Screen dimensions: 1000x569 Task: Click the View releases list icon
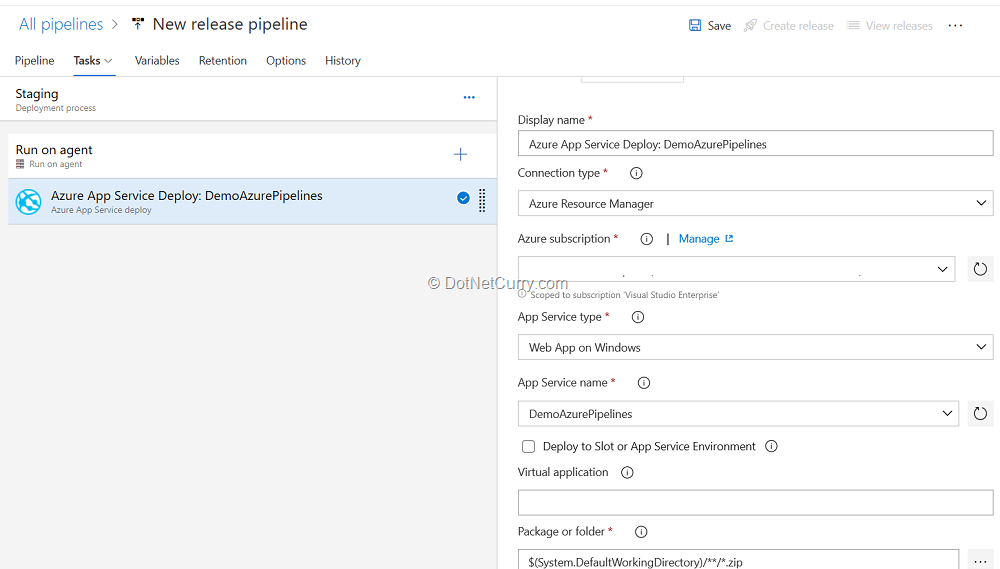pos(853,26)
